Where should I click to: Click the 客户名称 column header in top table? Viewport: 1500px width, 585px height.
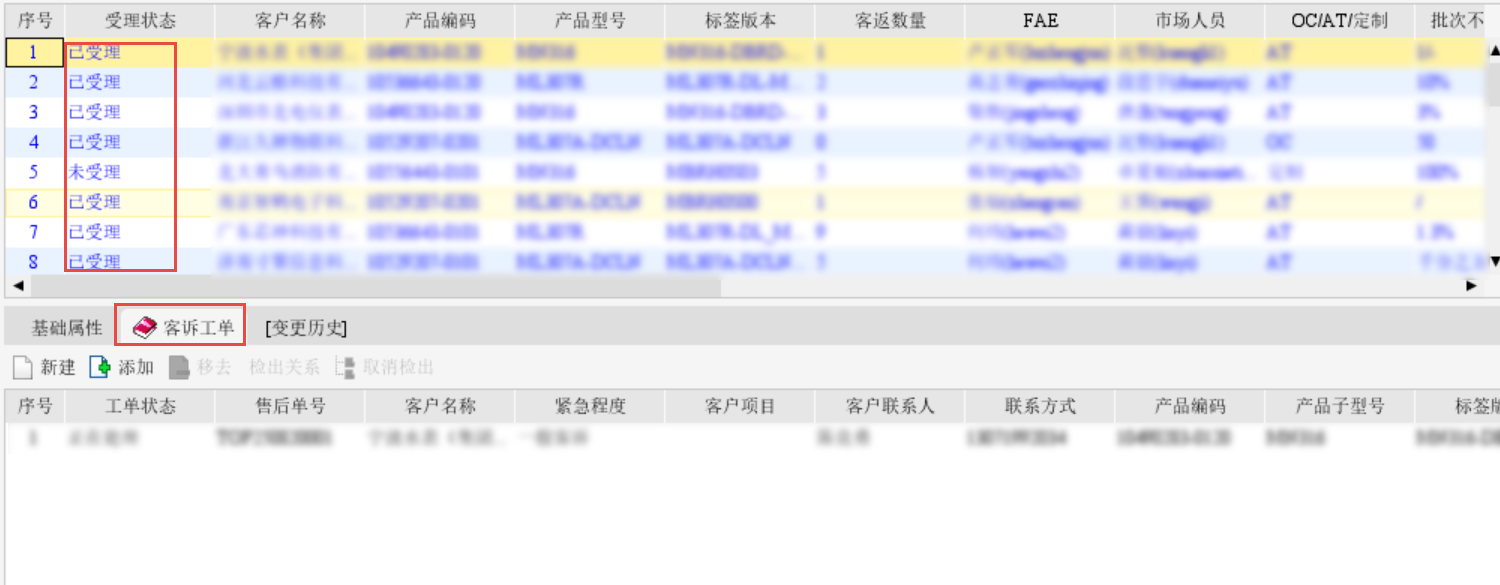coord(290,21)
